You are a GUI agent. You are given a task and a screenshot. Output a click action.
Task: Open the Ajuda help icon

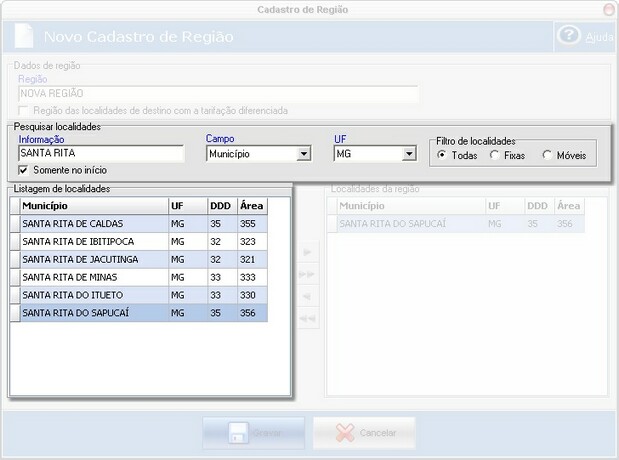(x=568, y=36)
